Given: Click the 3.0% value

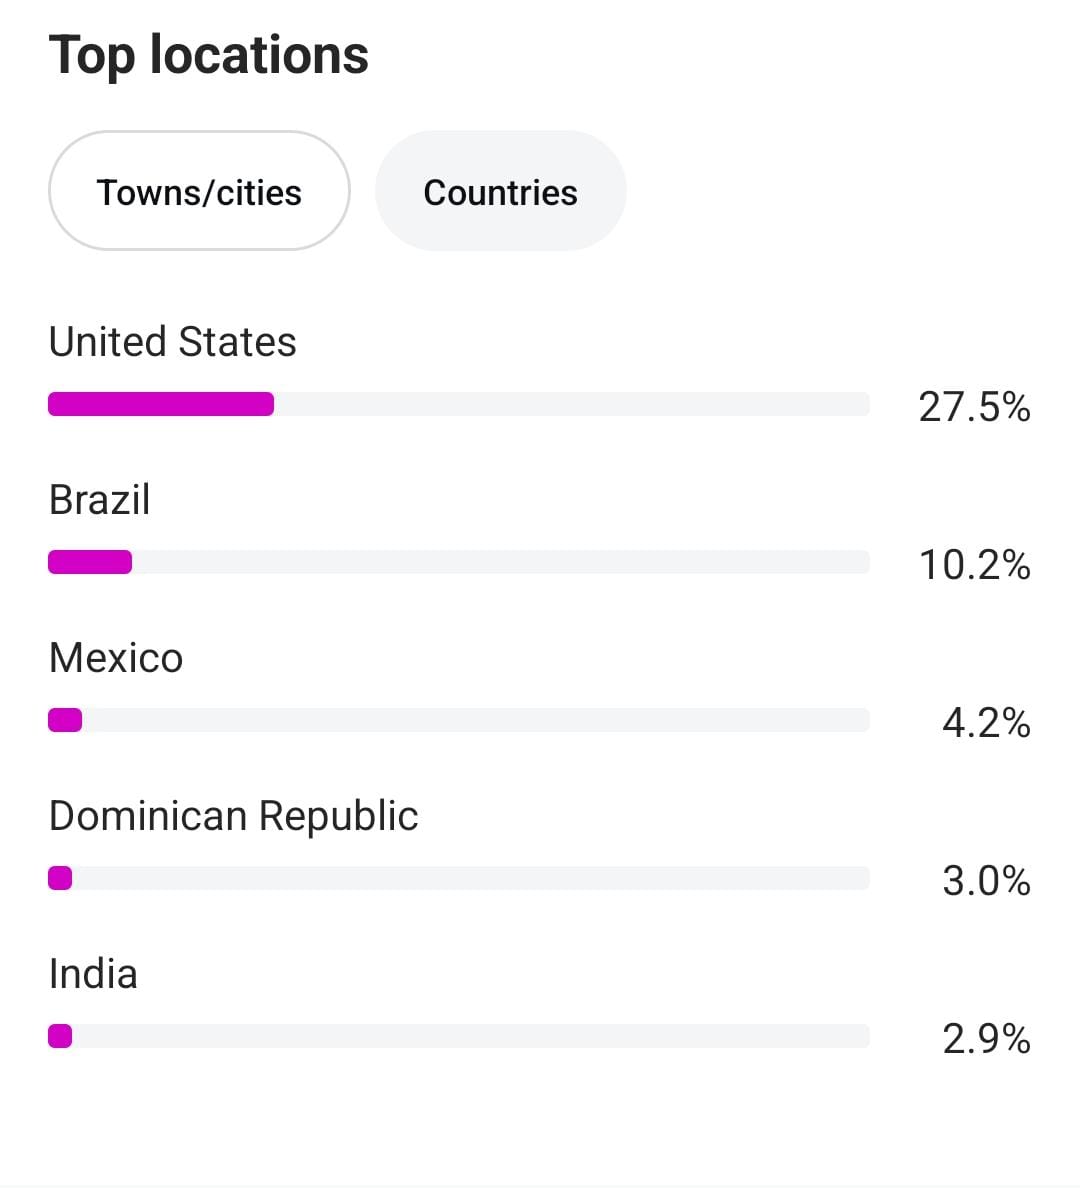Looking at the screenshot, I should 986,881.
